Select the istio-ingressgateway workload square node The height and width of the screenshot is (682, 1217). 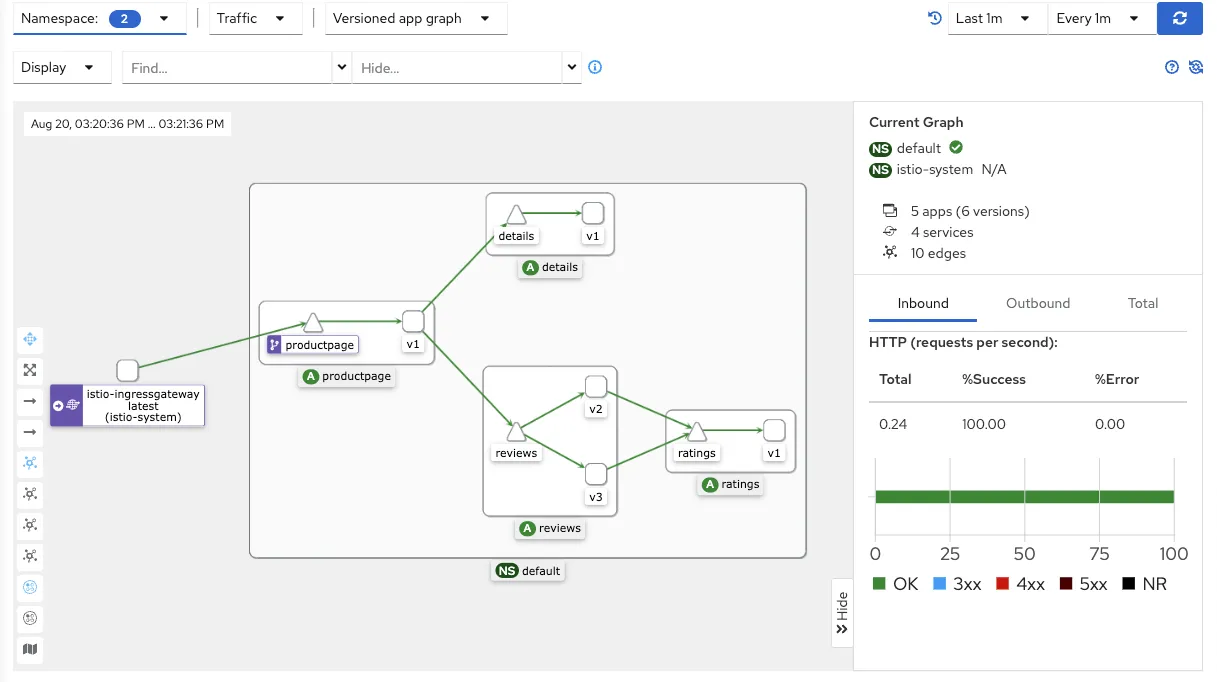127,371
